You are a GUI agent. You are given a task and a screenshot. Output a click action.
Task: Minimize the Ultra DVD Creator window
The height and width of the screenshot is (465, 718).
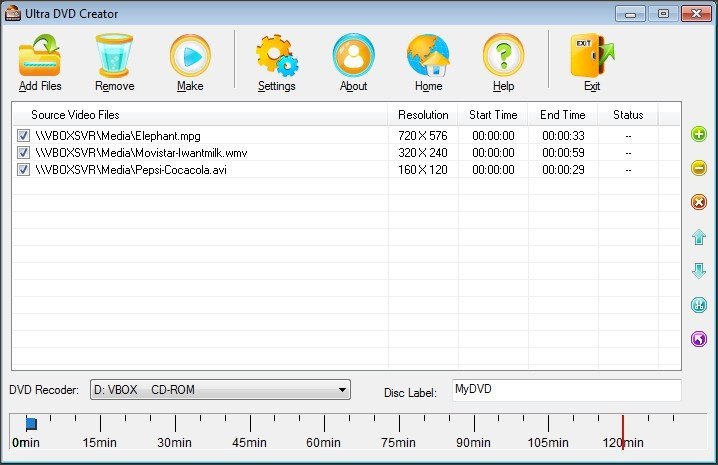tap(631, 14)
